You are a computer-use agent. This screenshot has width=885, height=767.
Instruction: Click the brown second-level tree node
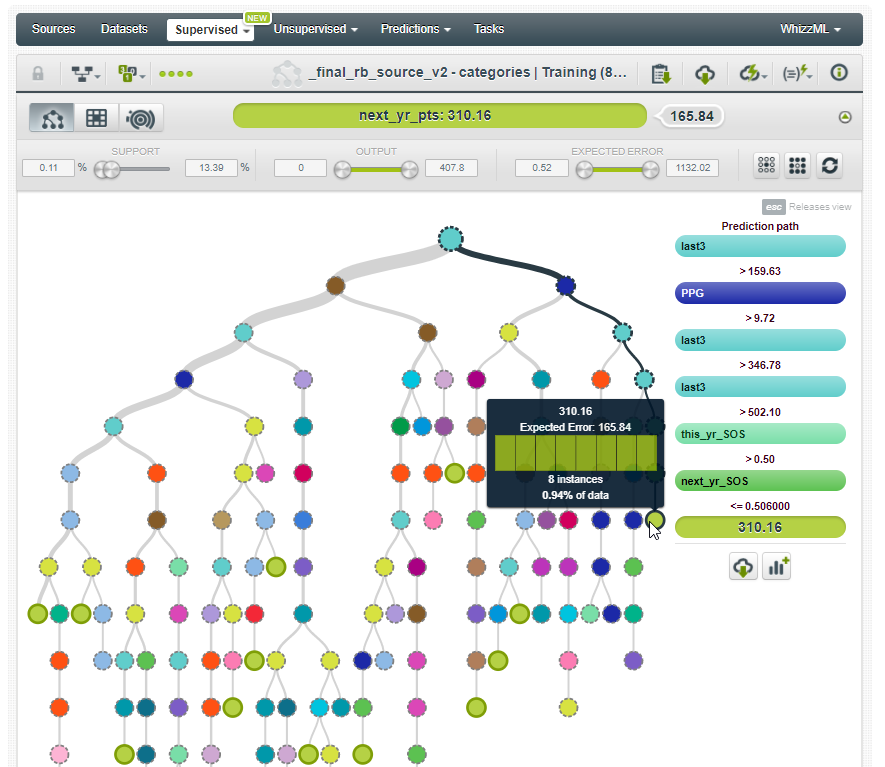click(335, 286)
